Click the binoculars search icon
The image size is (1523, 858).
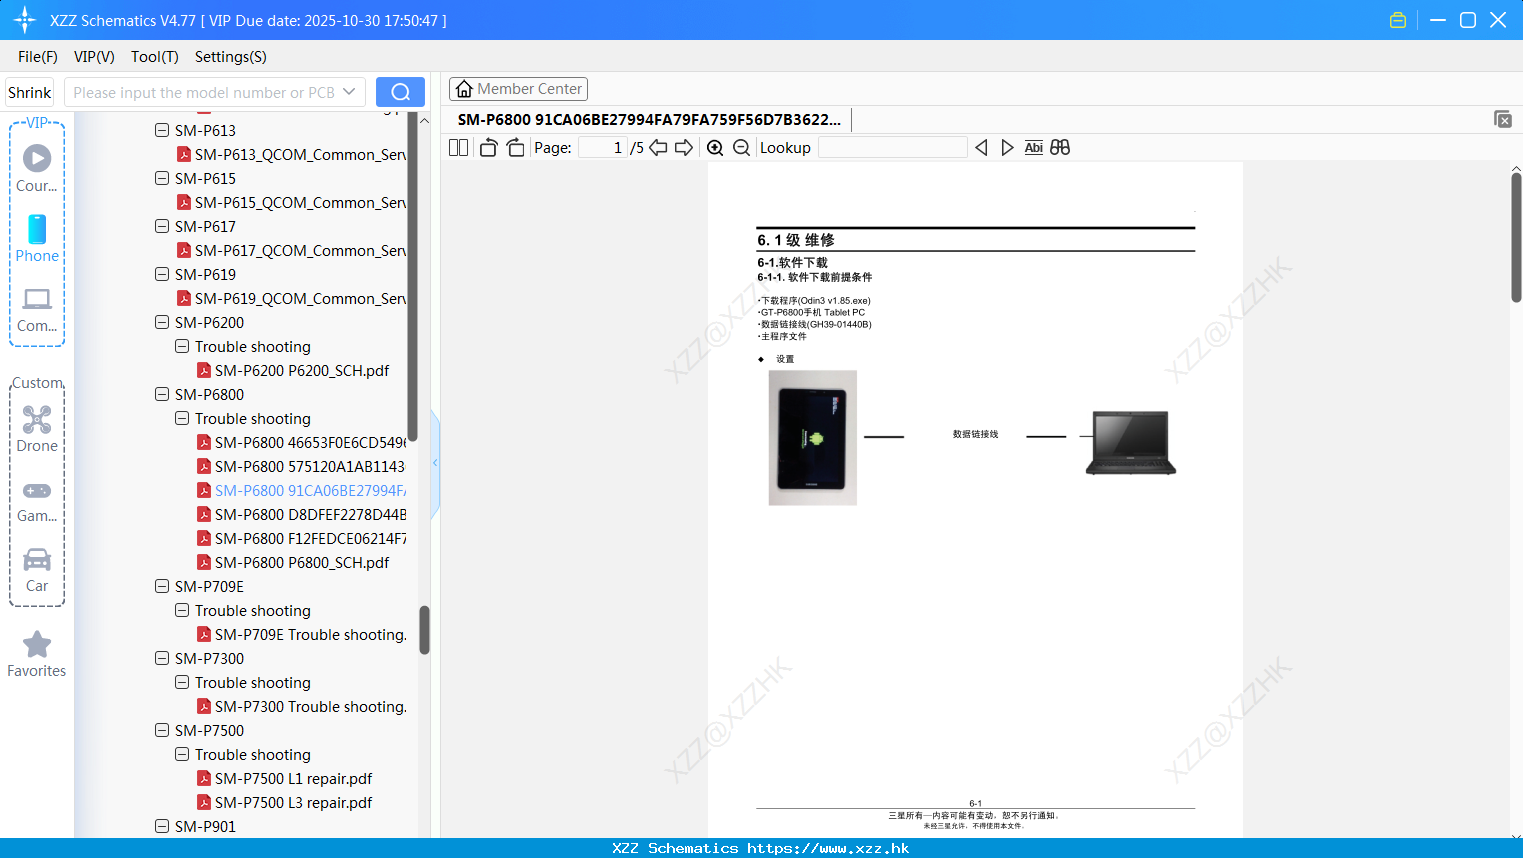tap(1060, 147)
